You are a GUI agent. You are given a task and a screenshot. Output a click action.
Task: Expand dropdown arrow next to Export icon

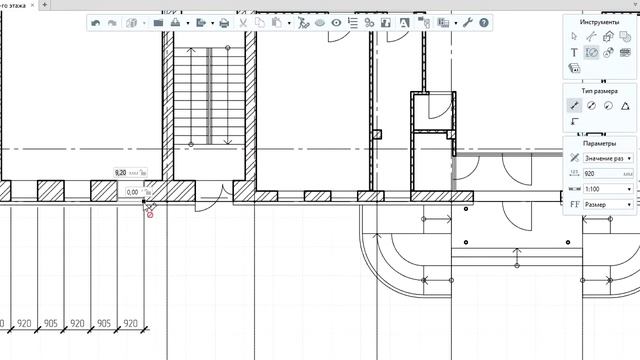click(213, 23)
